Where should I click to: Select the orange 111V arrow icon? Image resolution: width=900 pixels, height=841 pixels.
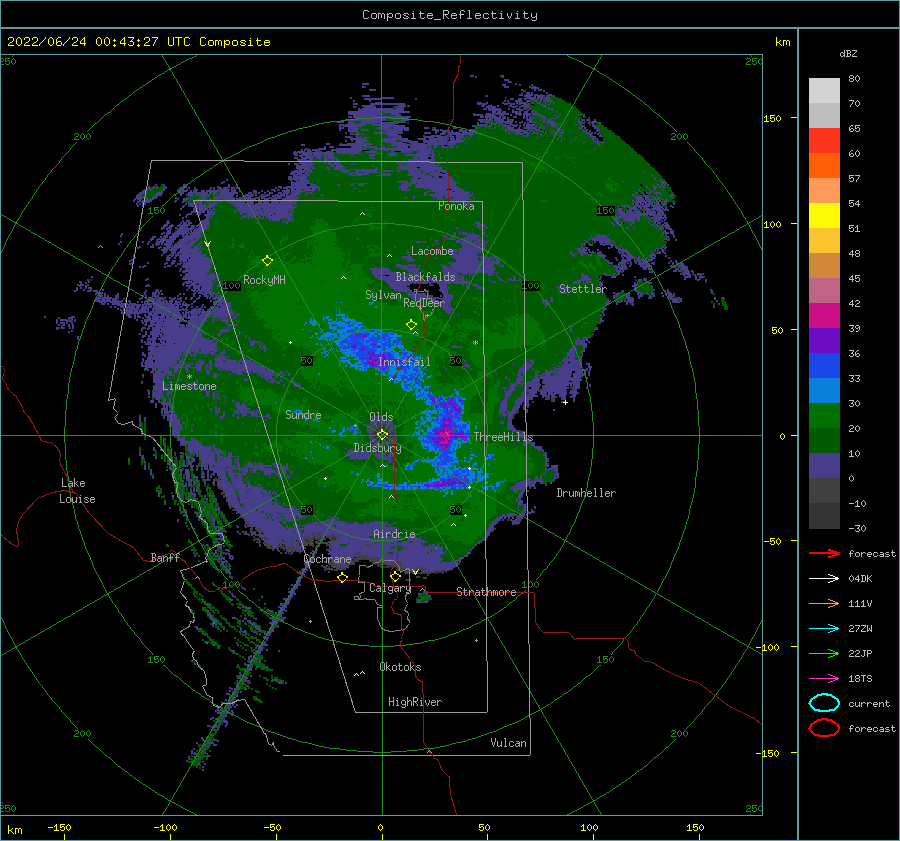[x=824, y=603]
